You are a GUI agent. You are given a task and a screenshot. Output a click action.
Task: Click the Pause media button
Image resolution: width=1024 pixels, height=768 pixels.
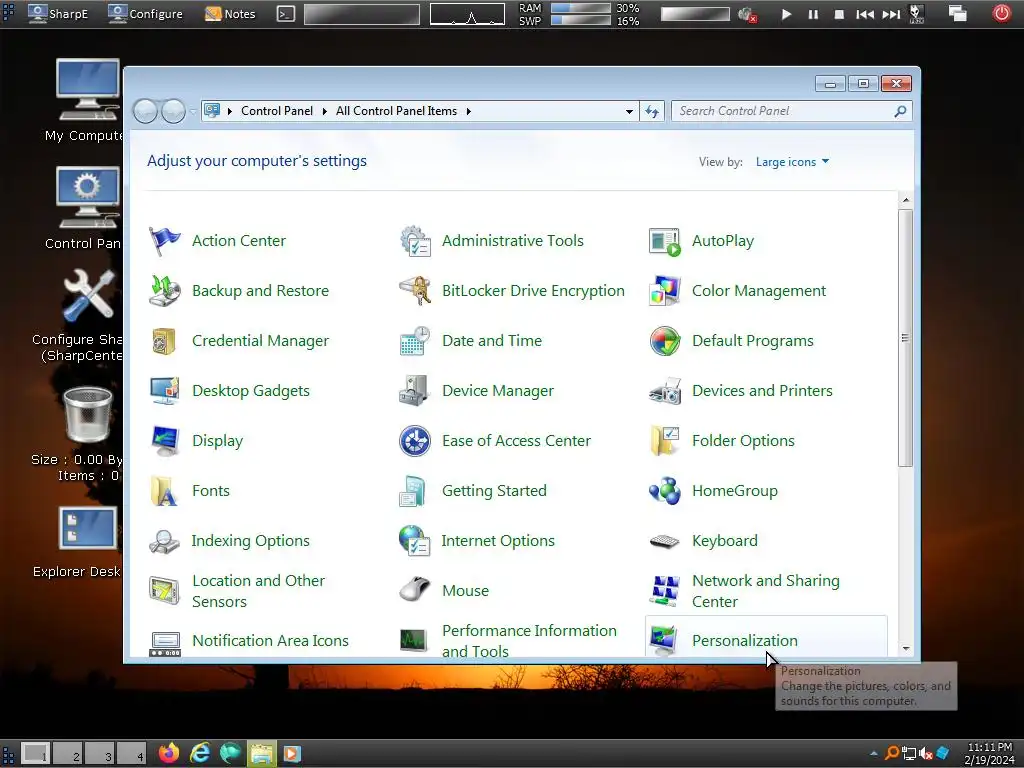point(813,14)
